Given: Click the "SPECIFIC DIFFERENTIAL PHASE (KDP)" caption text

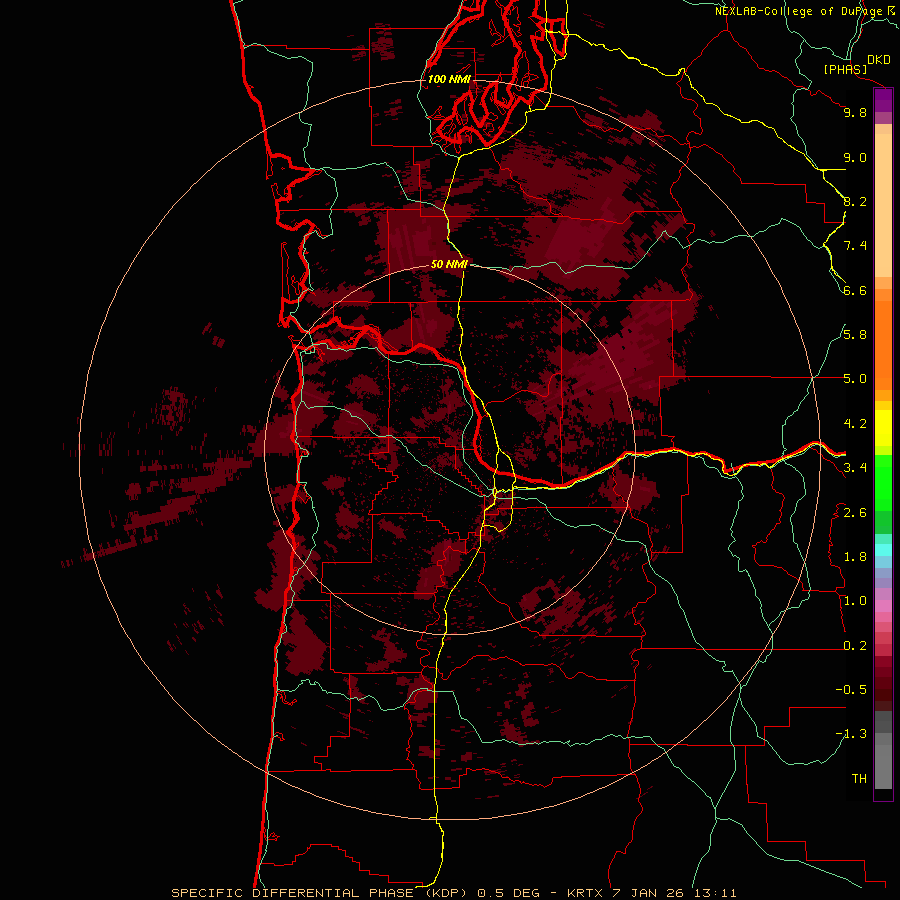Looking at the screenshot, I should point(319,893).
